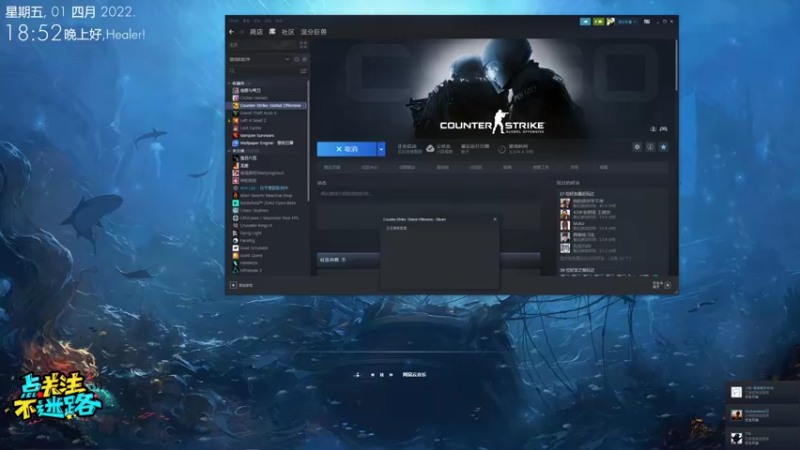Select Battlefield 2042 Open Beta in the list

coord(267,203)
